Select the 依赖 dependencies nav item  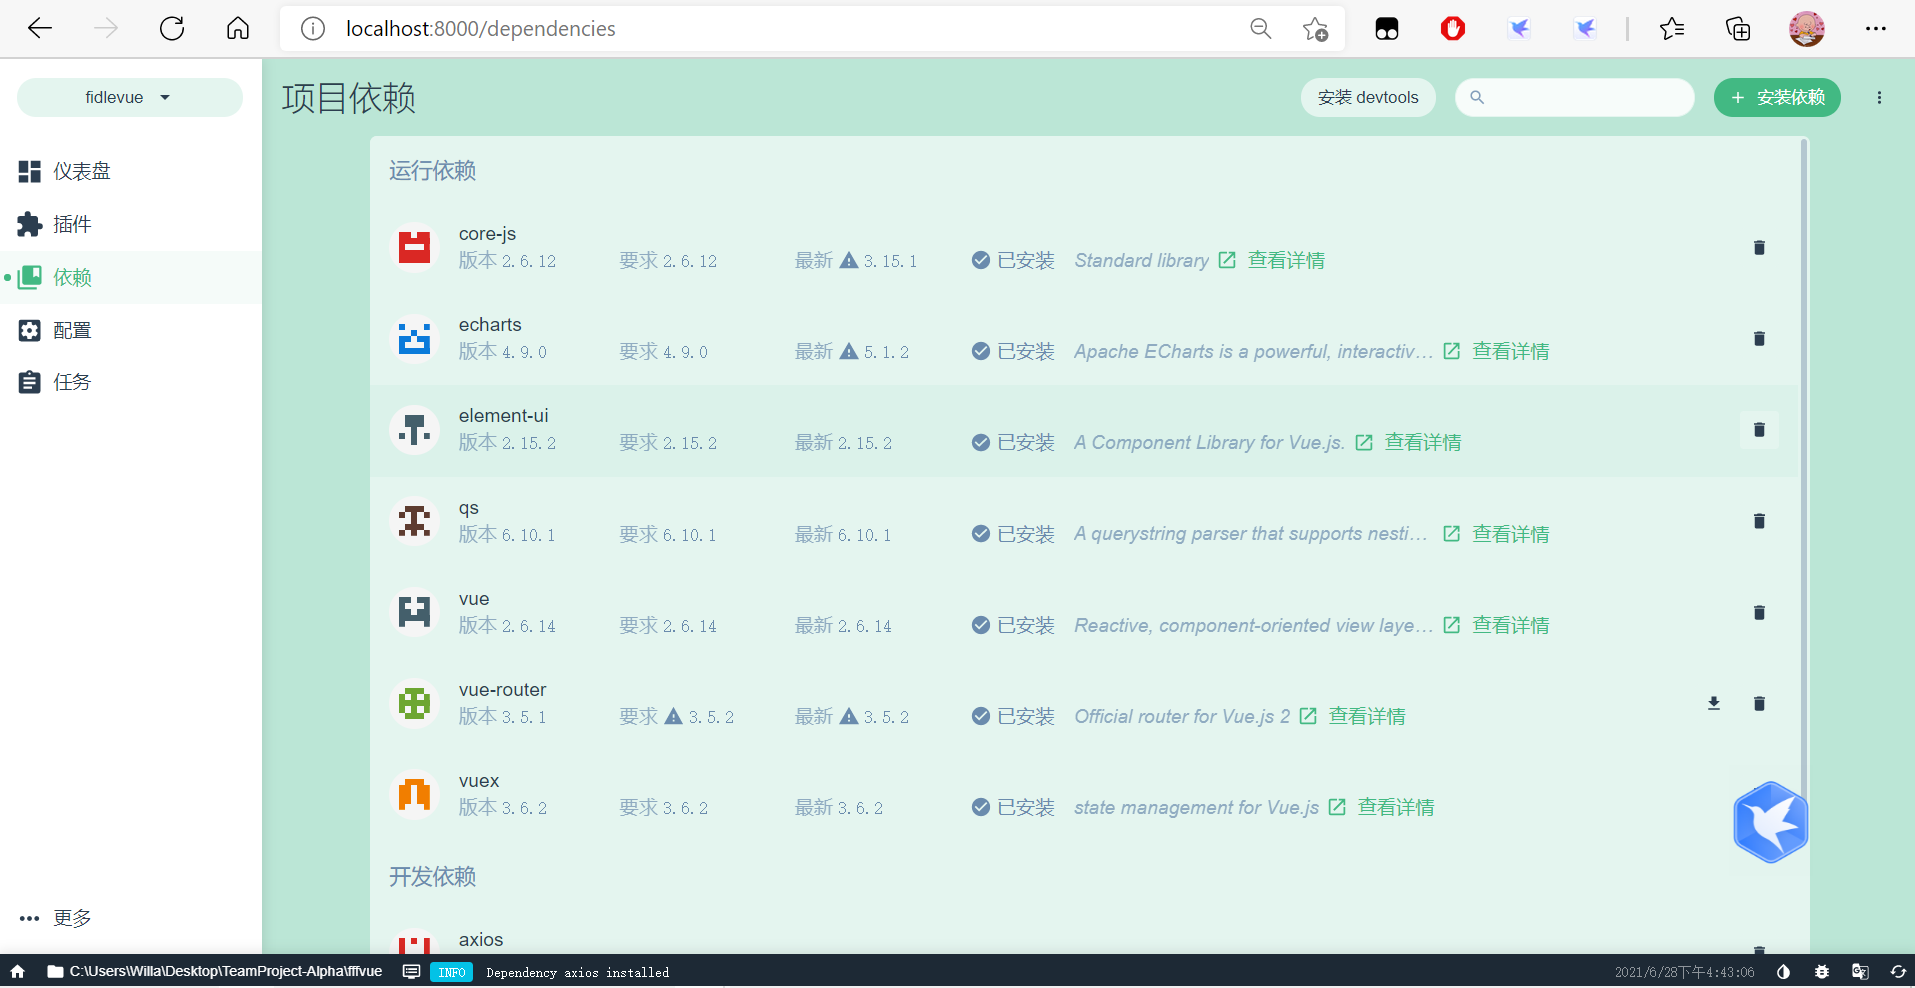pos(130,277)
